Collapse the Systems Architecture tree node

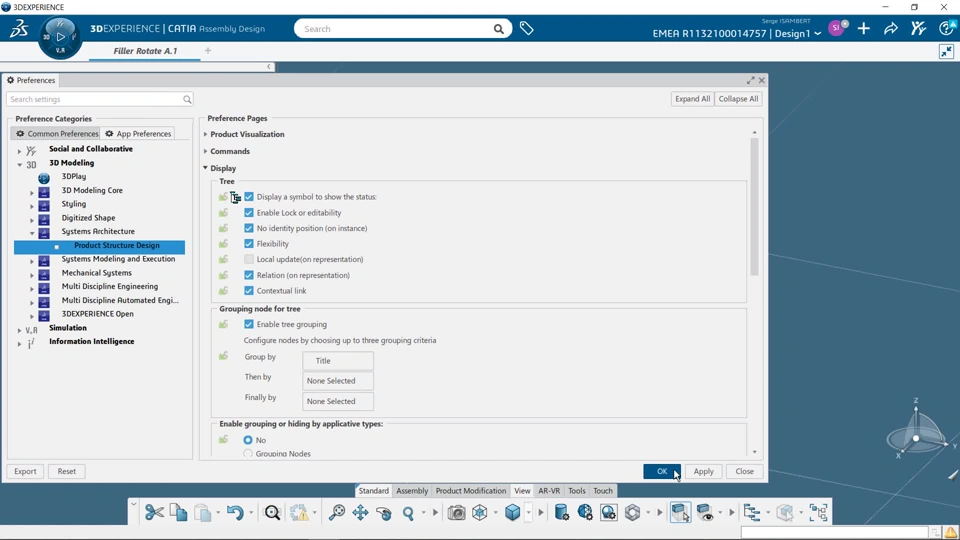32,233
